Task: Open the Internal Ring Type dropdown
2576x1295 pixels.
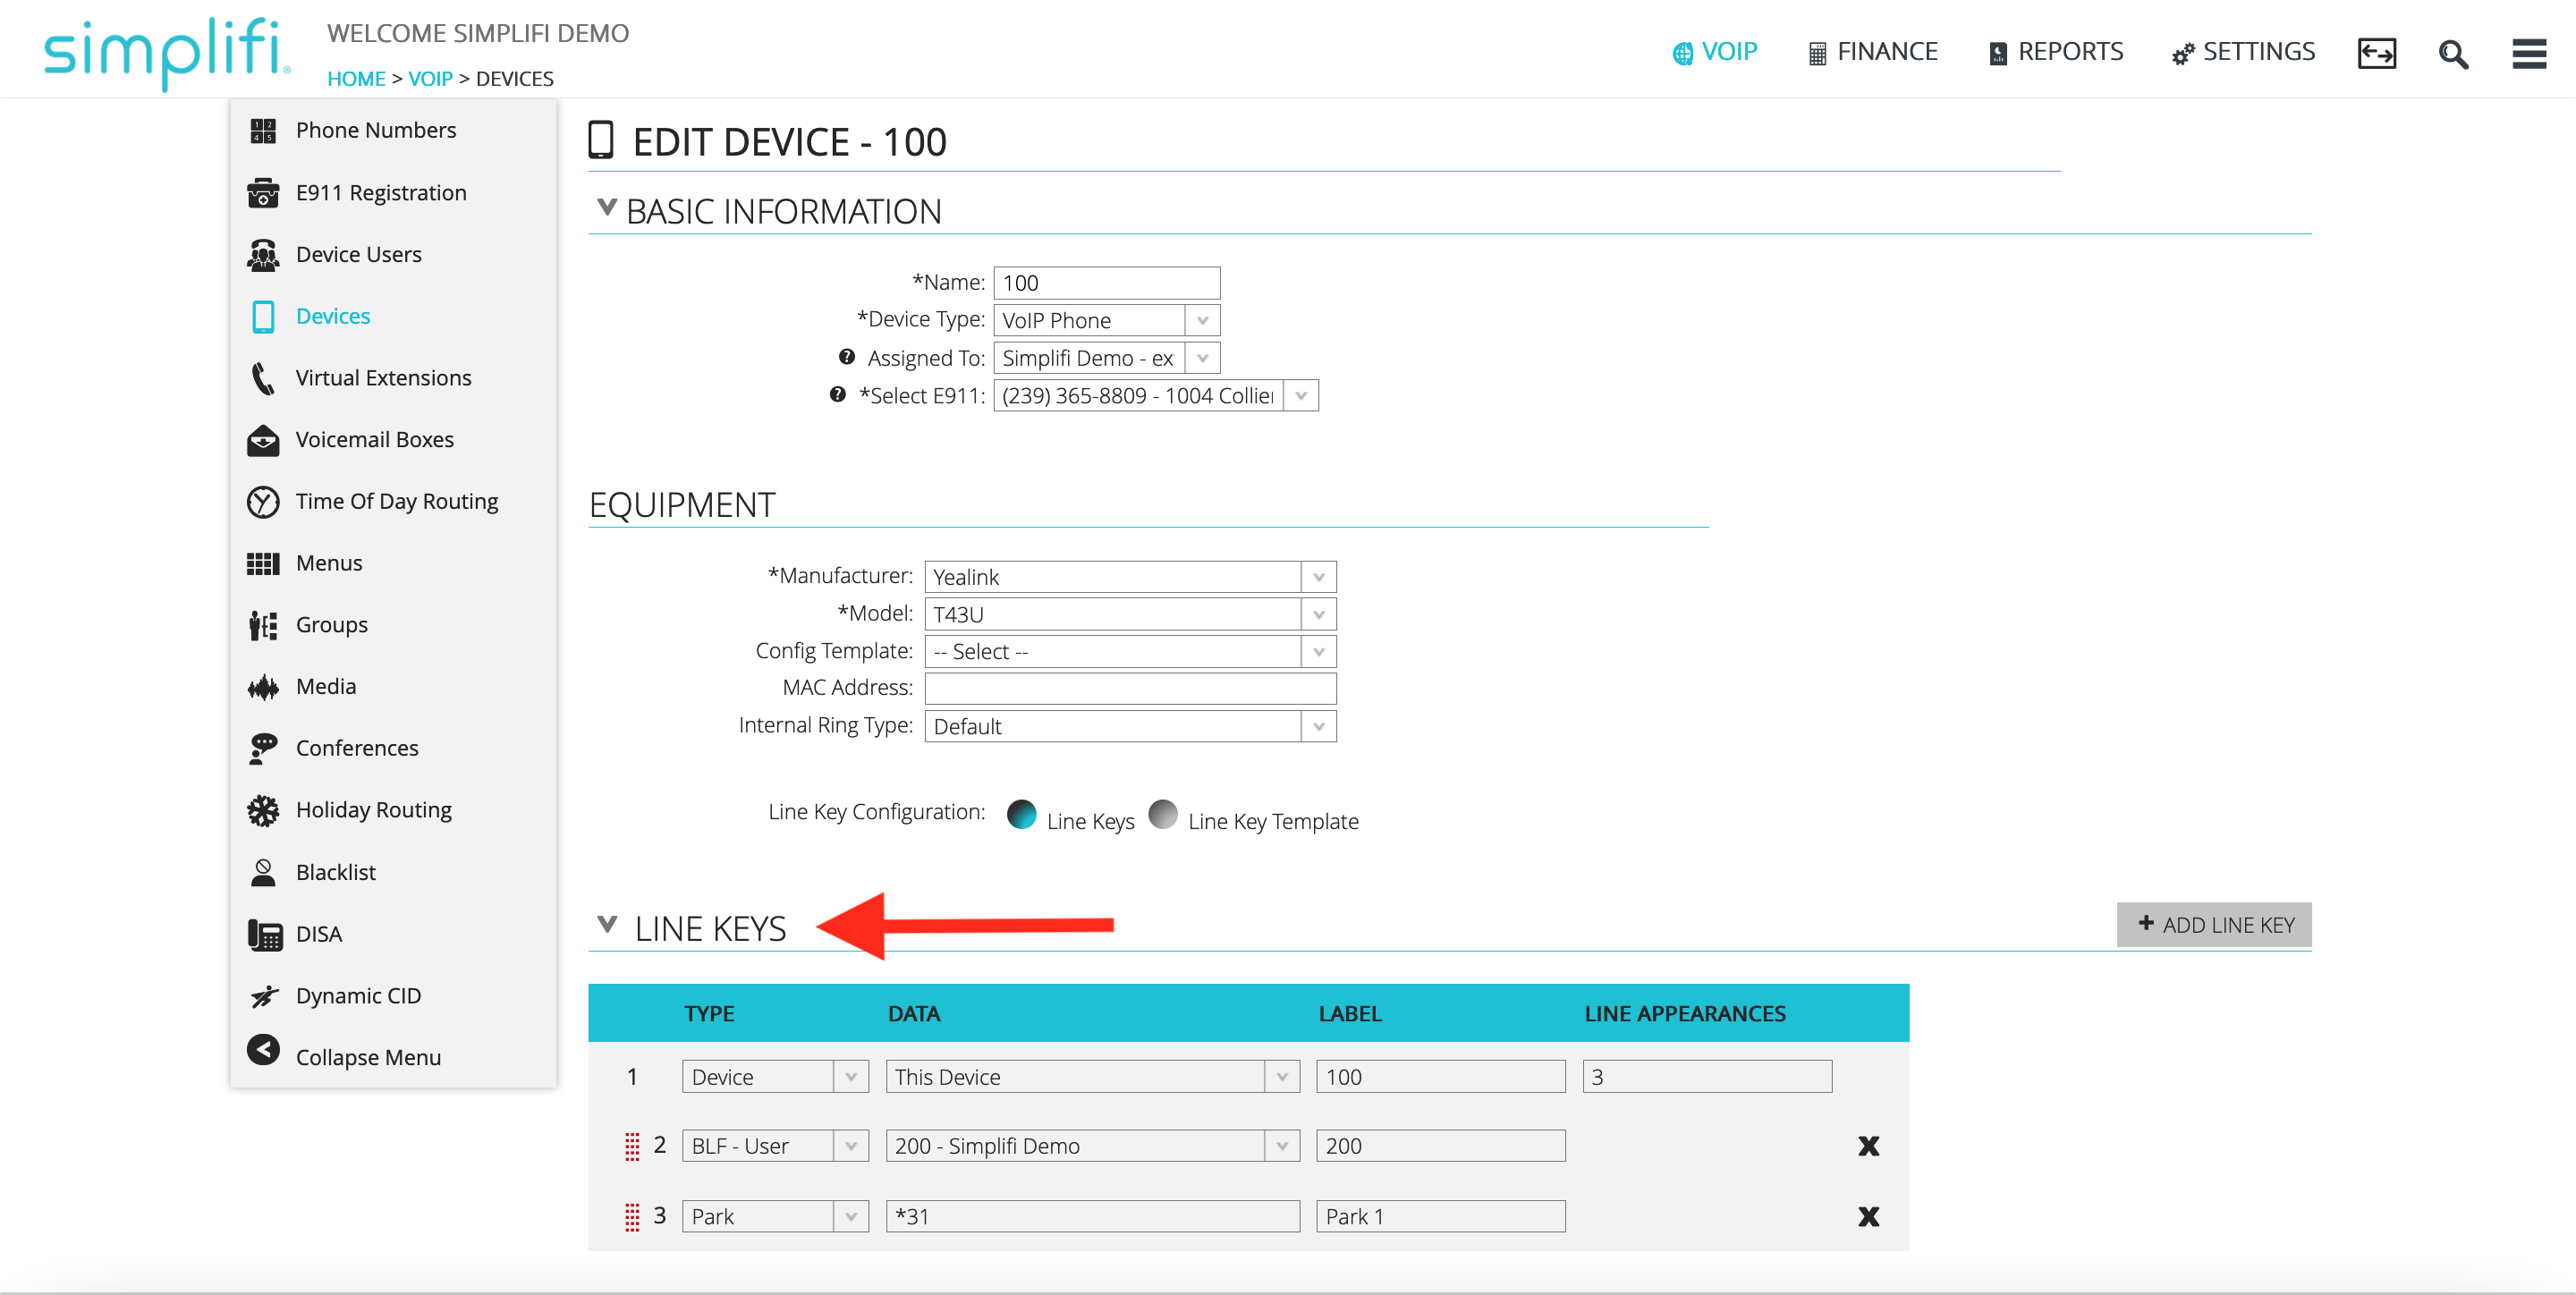Action: tap(1320, 726)
